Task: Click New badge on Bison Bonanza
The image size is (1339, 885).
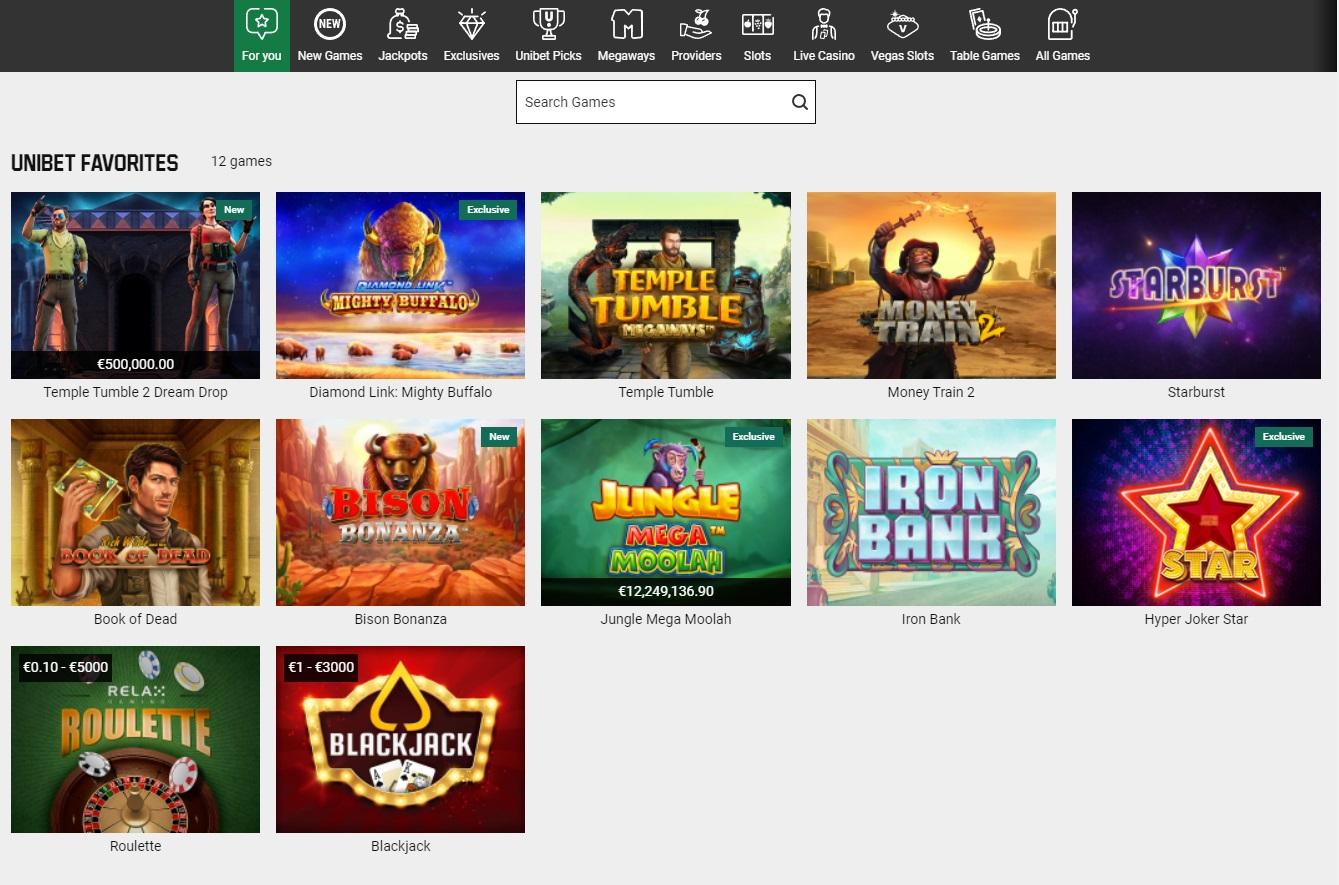Action: click(x=499, y=437)
